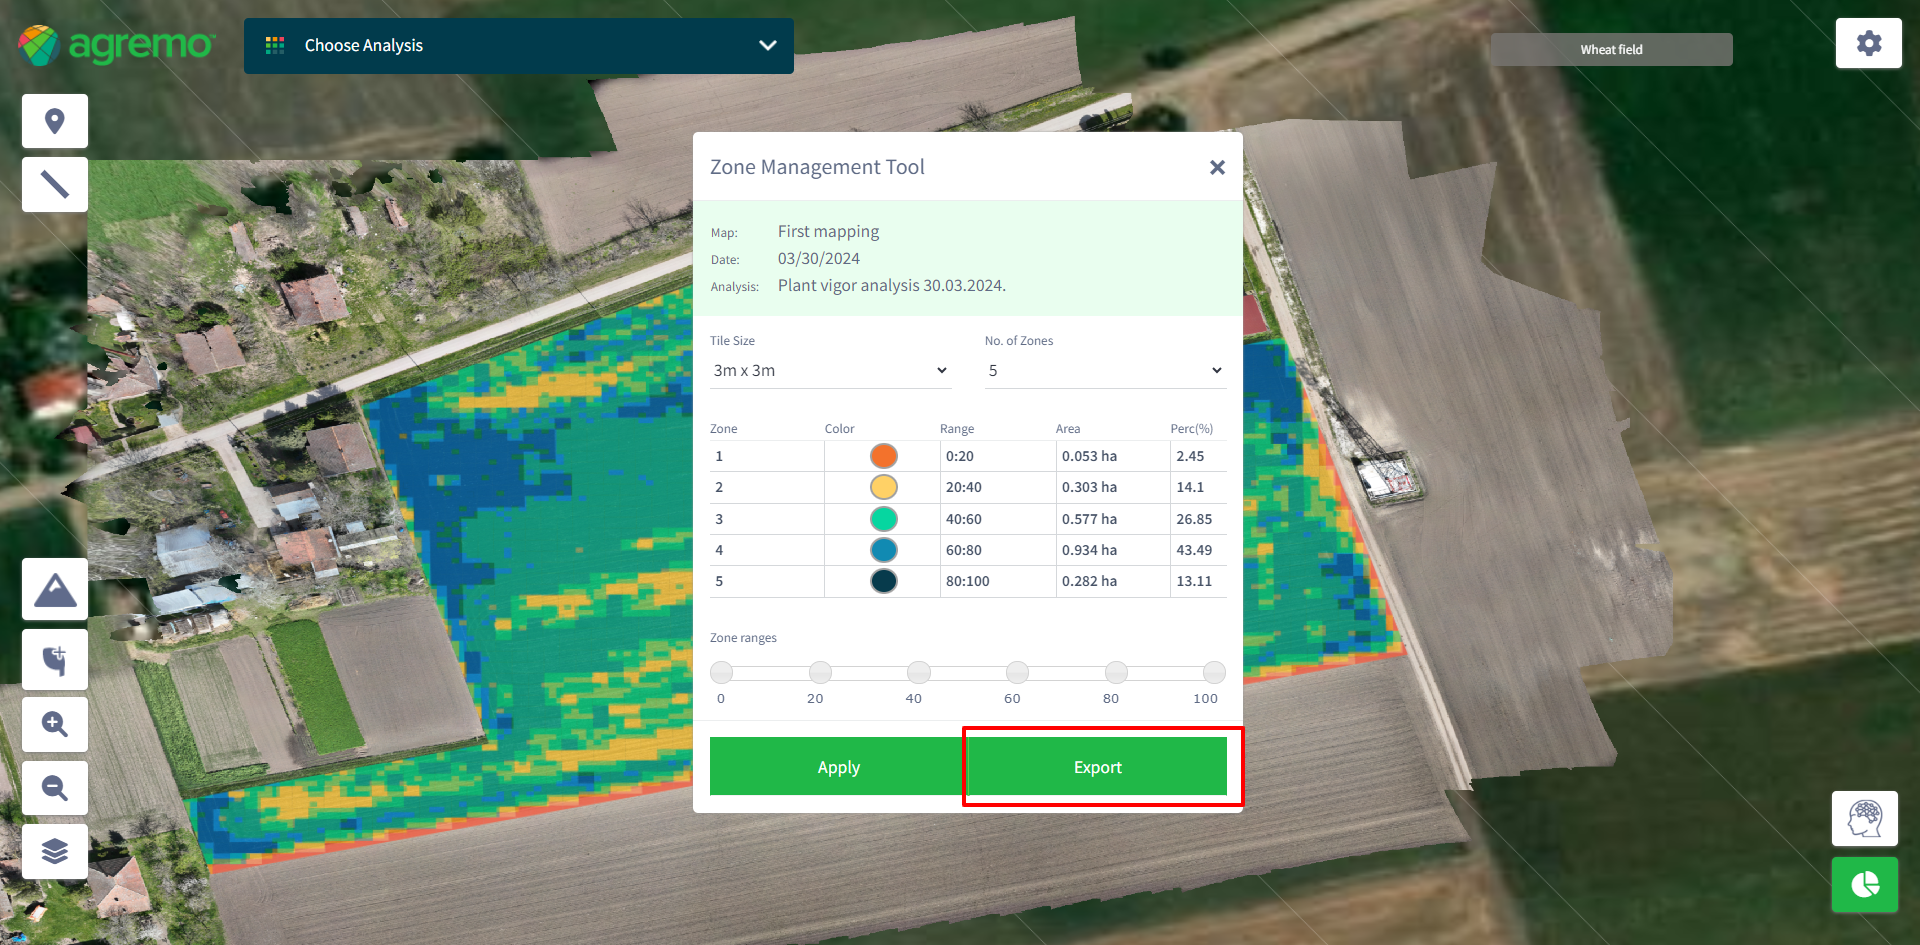Open the Tile Size dropdown
Image resolution: width=1920 pixels, height=945 pixels.
tap(829, 371)
